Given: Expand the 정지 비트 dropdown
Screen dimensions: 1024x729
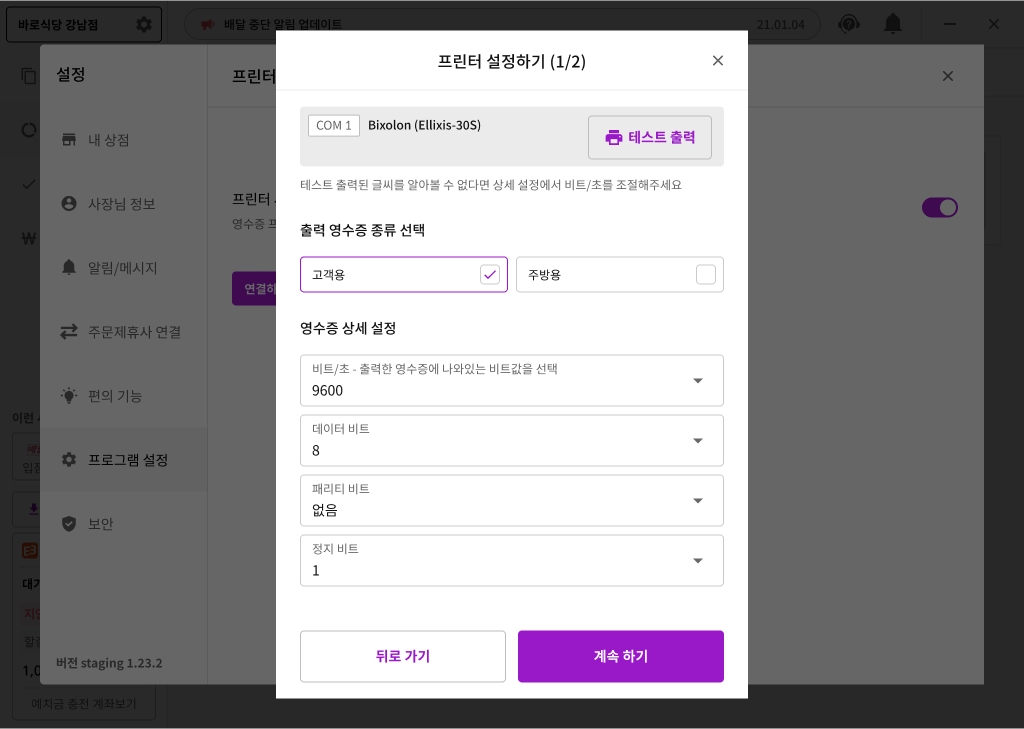Looking at the screenshot, I should coord(698,561).
